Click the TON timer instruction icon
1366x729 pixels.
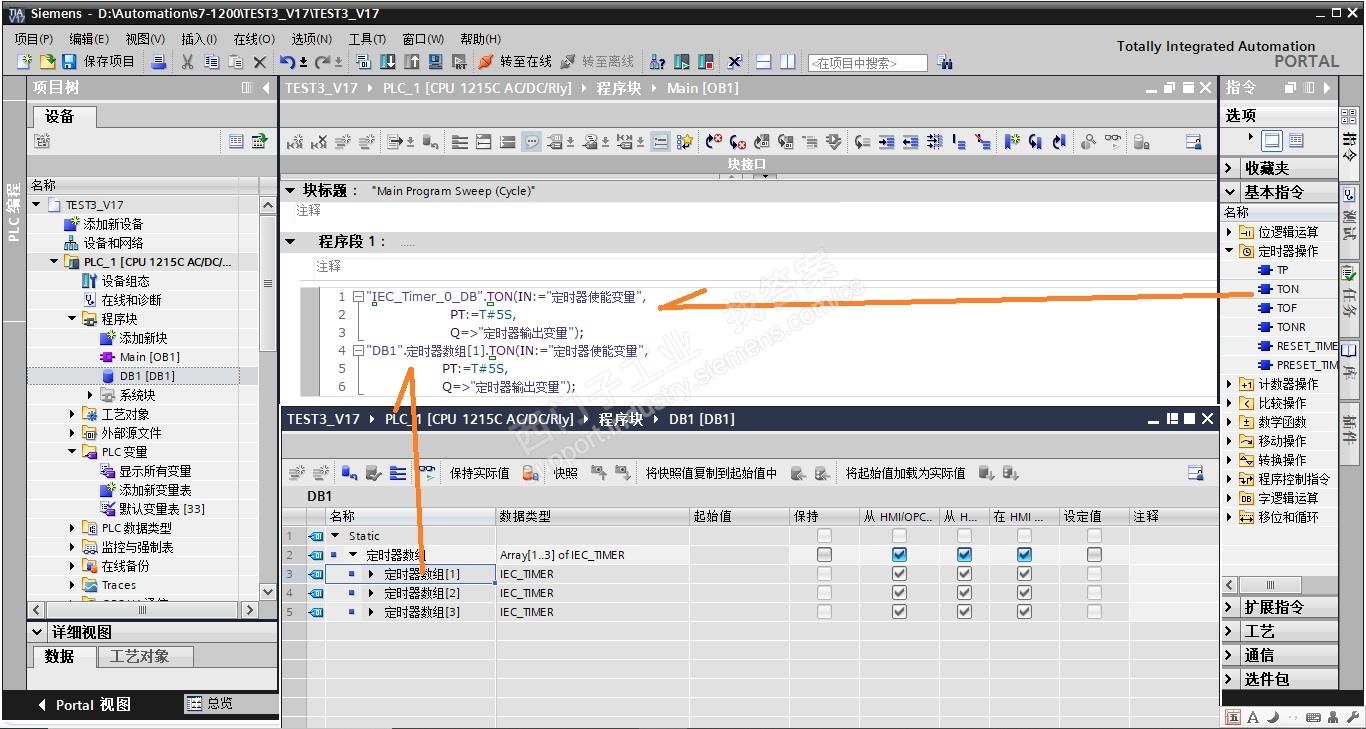coord(1266,289)
